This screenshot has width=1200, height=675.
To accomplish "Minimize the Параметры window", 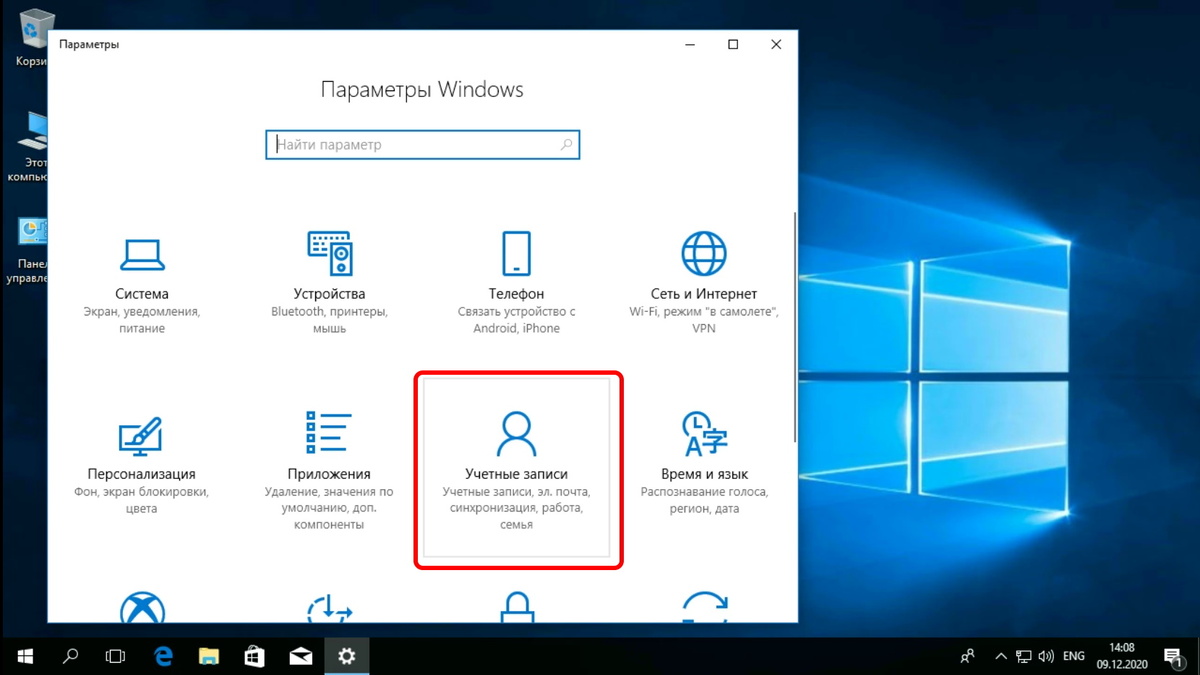I will [689, 45].
